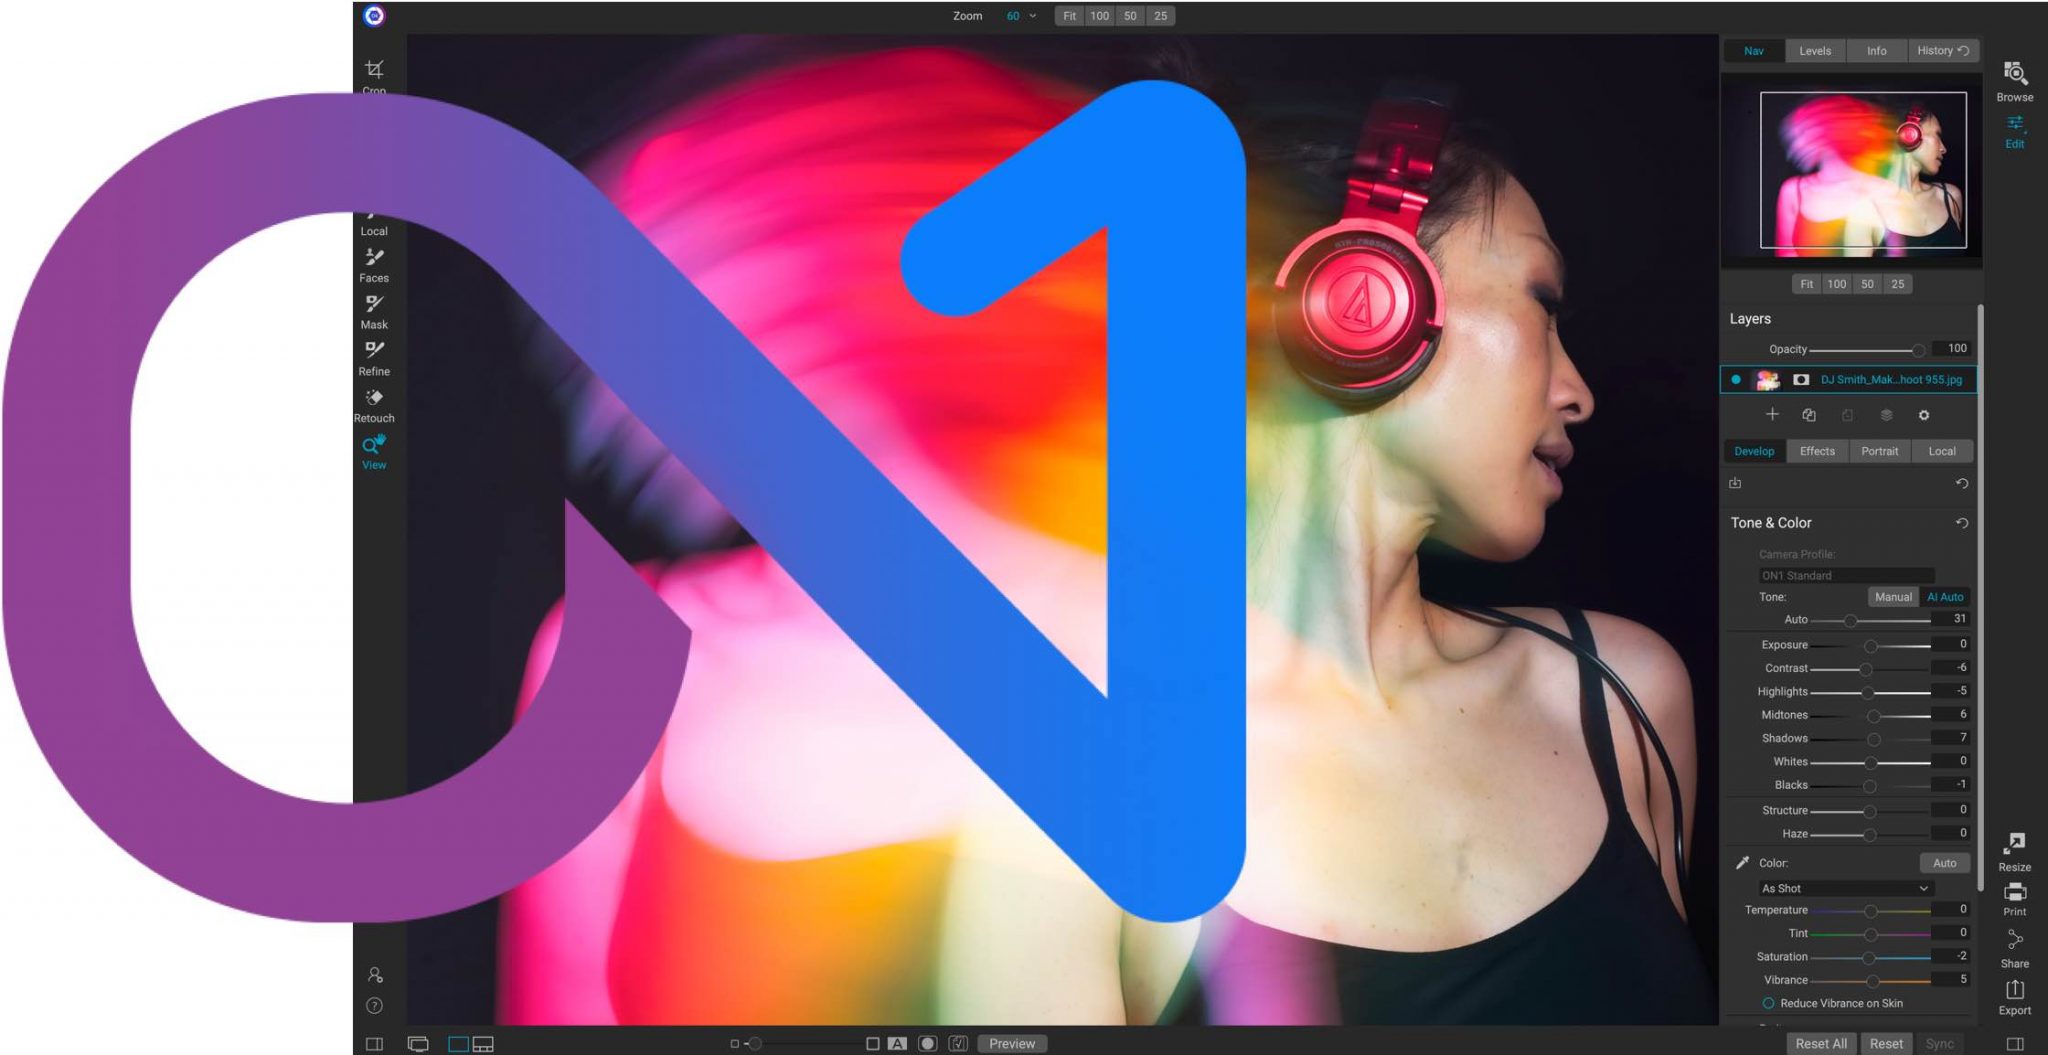Open the Portrait tab
The height and width of the screenshot is (1055, 2048).
click(1880, 451)
